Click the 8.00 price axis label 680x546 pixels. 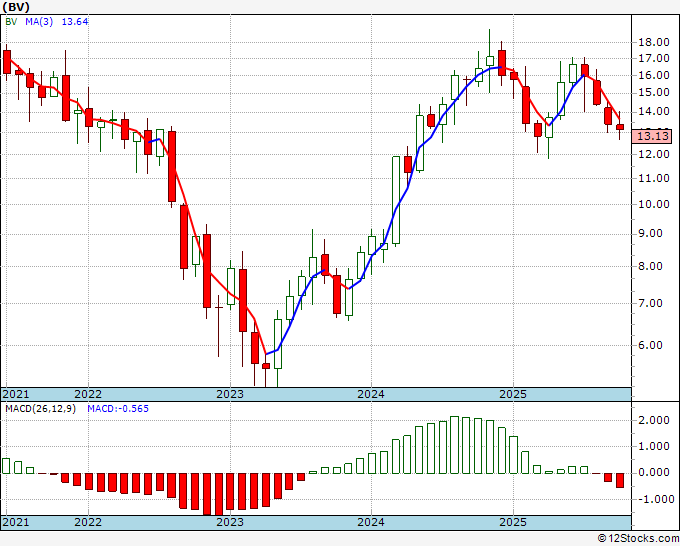coord(651,266)
